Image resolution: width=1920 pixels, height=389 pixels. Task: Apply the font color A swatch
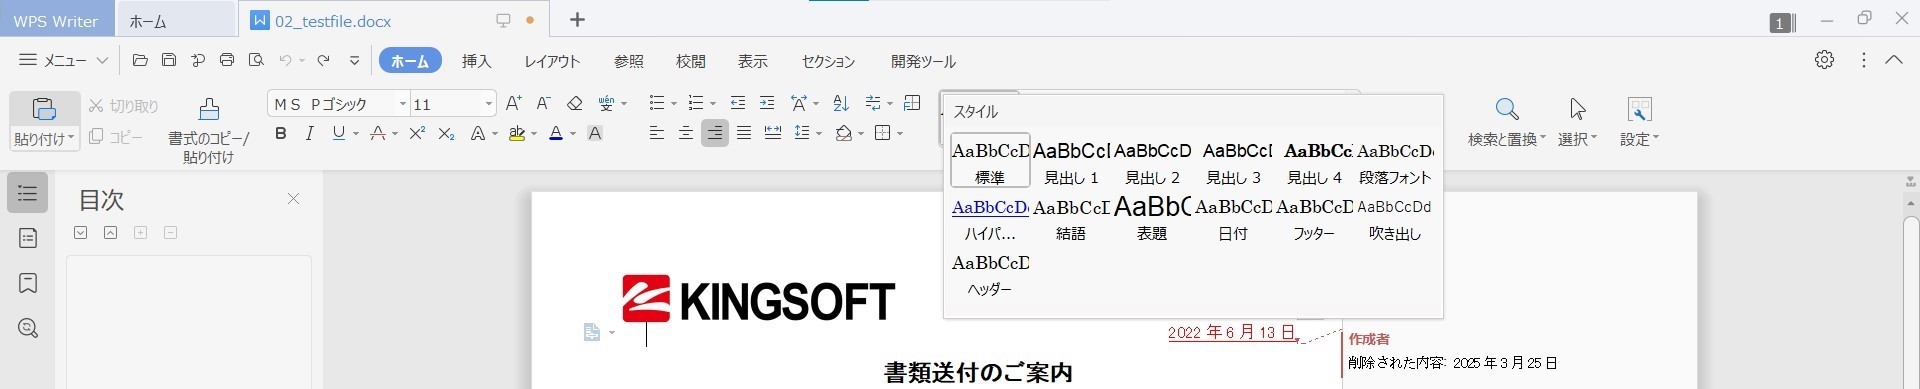tap(556, 133)
